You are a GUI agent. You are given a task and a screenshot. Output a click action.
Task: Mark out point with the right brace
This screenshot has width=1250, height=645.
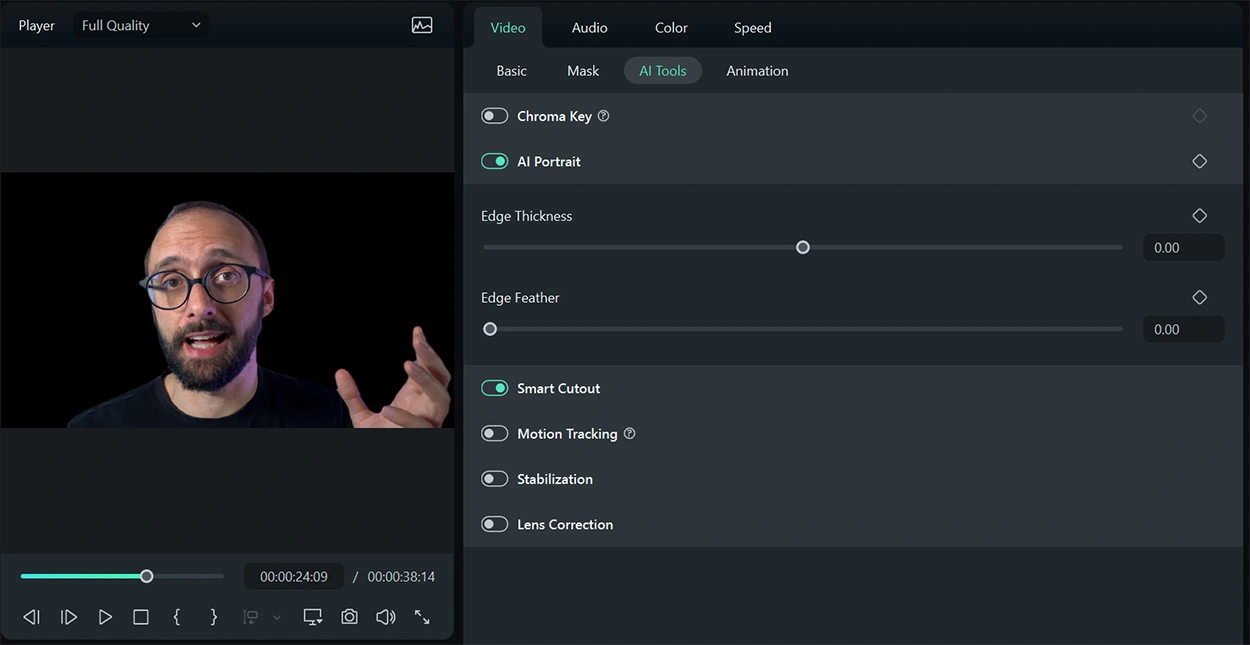(x=213, y=617)
